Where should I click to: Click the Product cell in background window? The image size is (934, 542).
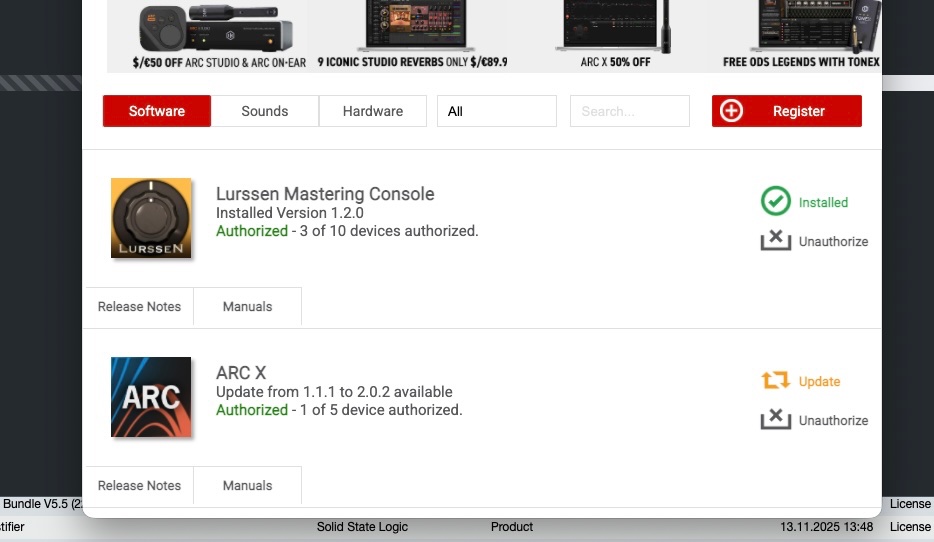(x=512, y=527)
